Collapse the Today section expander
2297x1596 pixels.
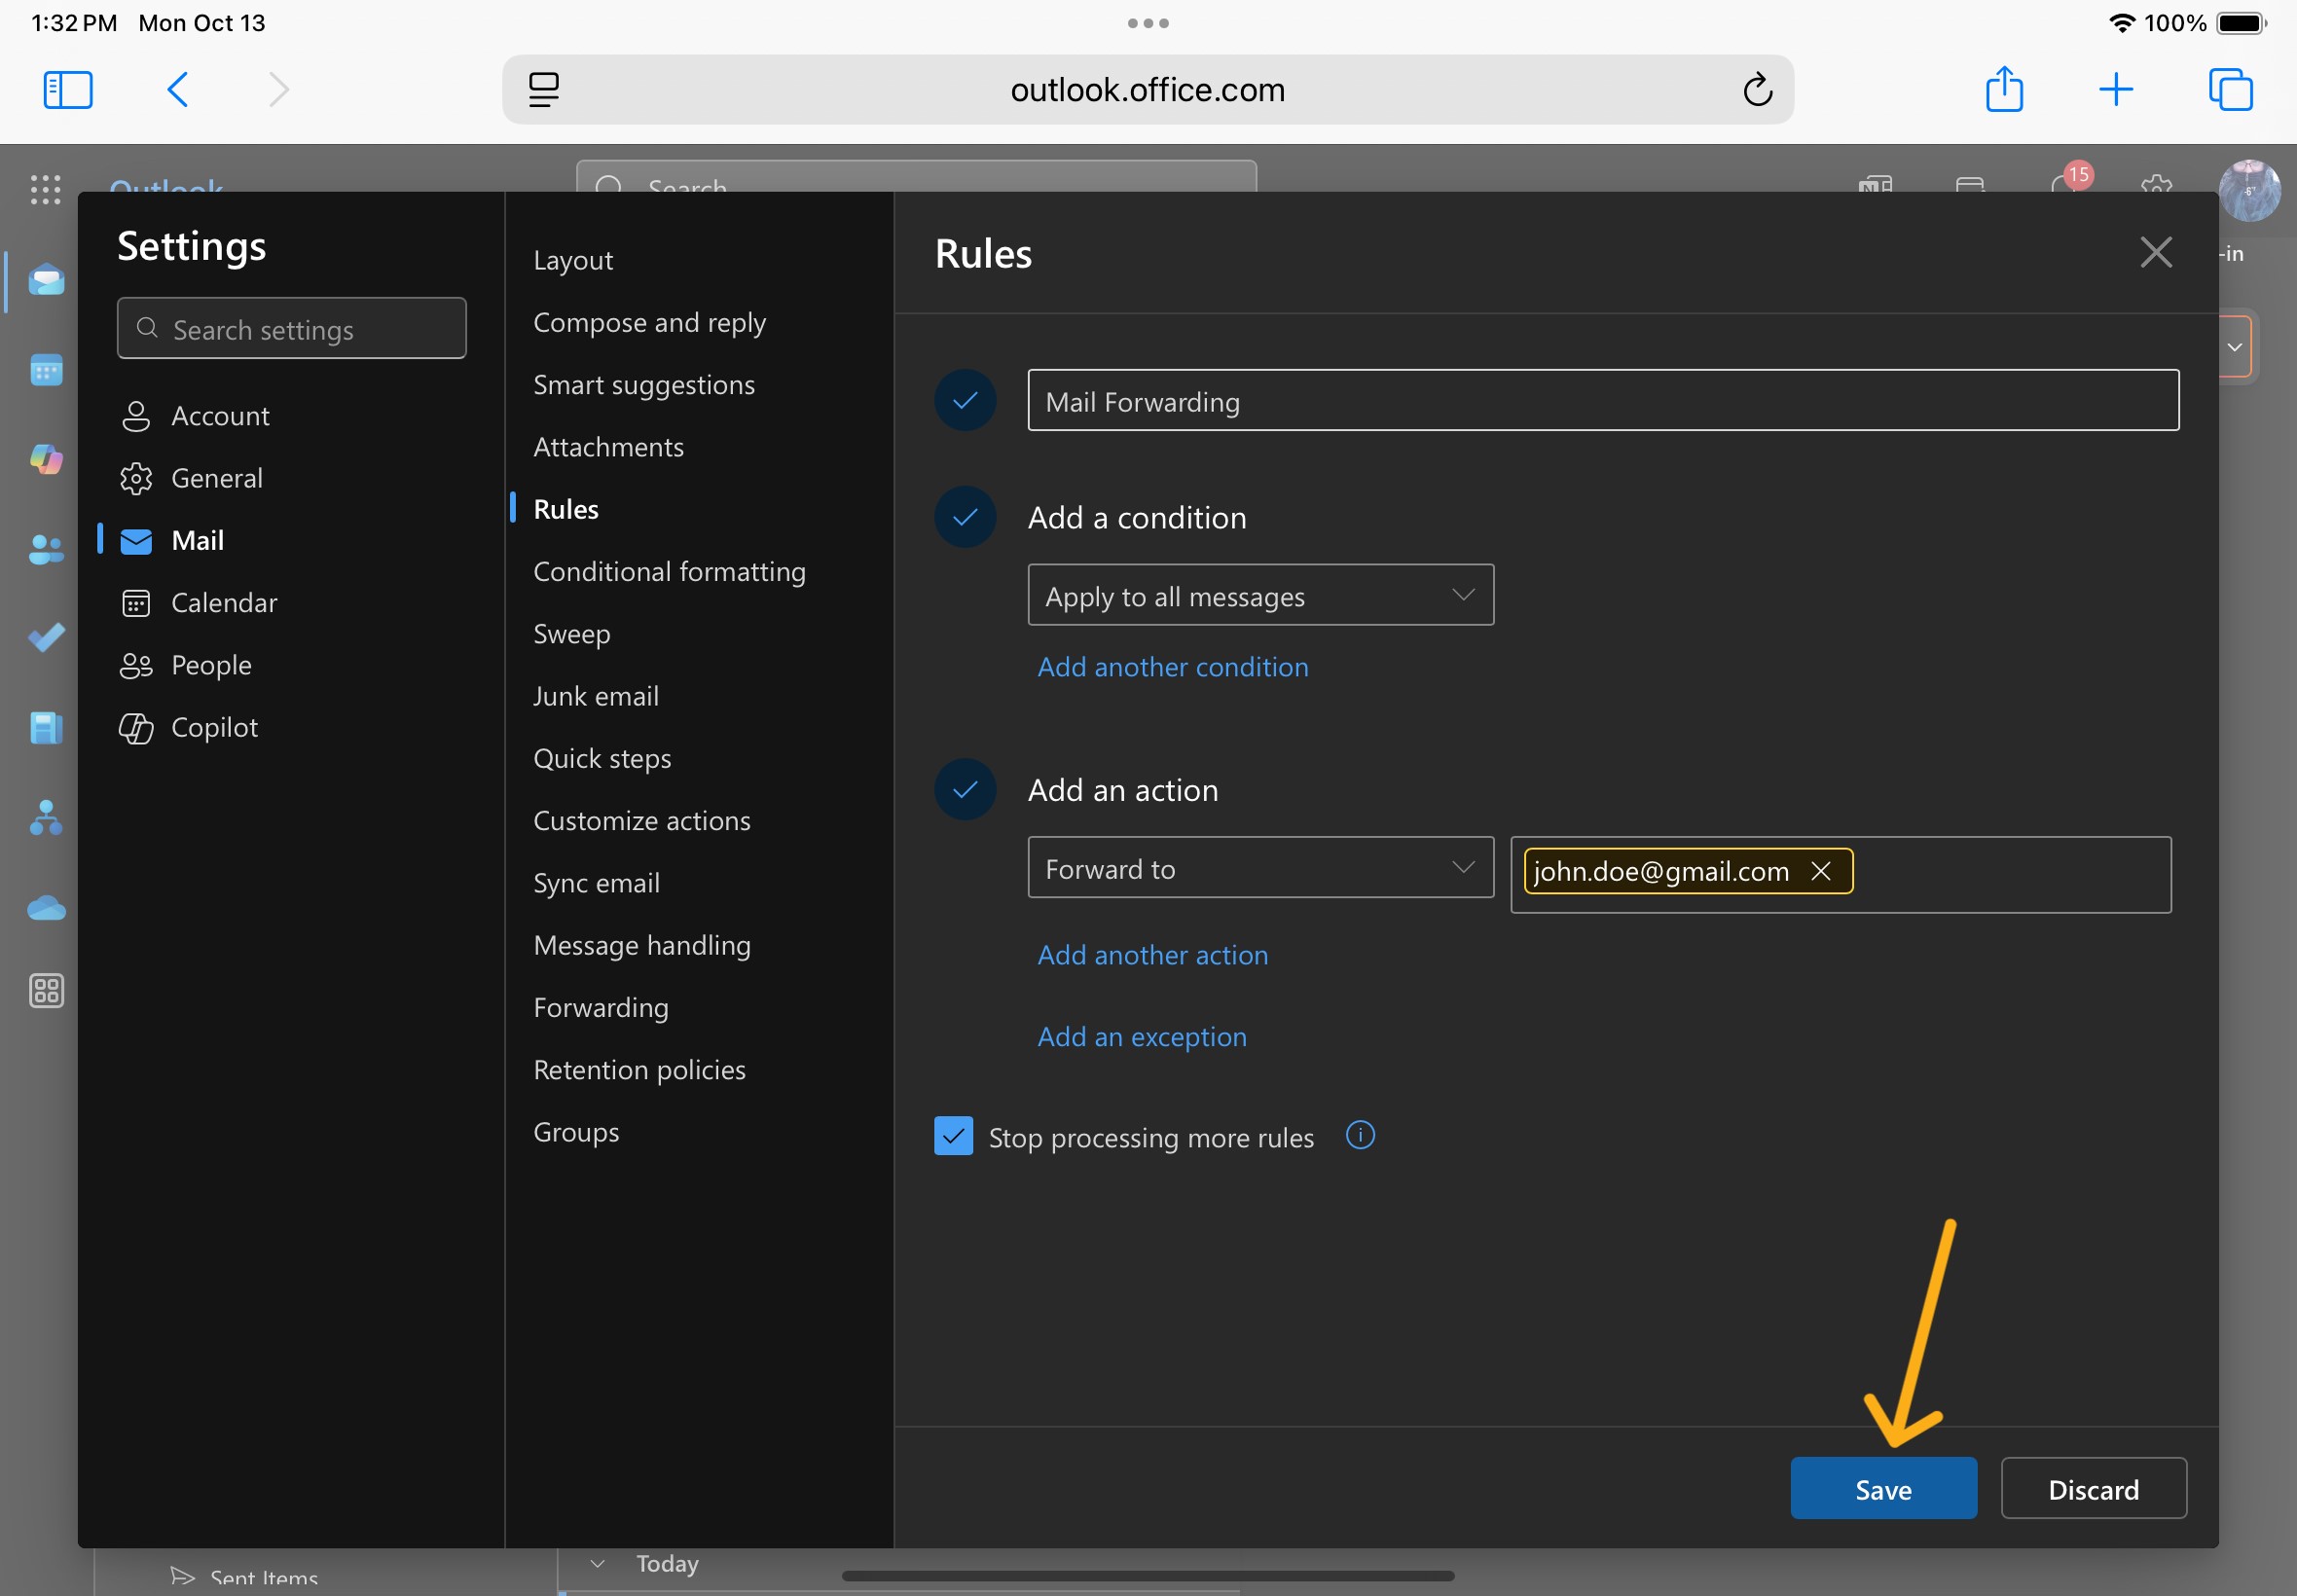[x=597, y=1562]
